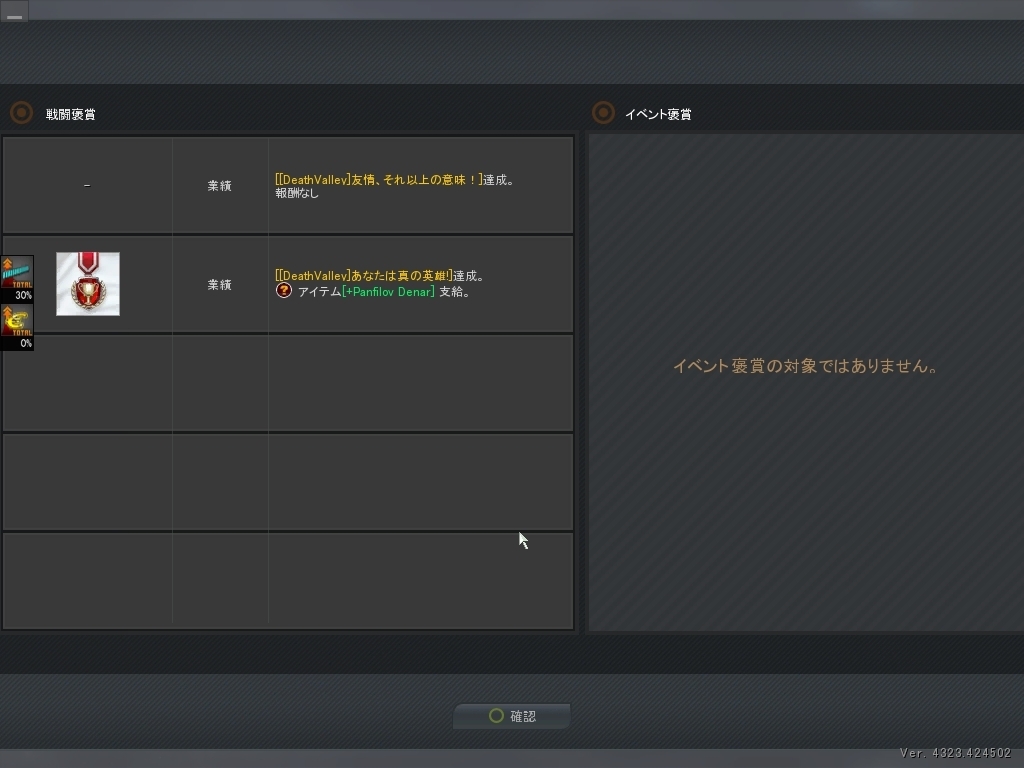Click the 業績 label in the medal row
The width and height of the screenshot is (1024, 768).
tap(219, 285)
